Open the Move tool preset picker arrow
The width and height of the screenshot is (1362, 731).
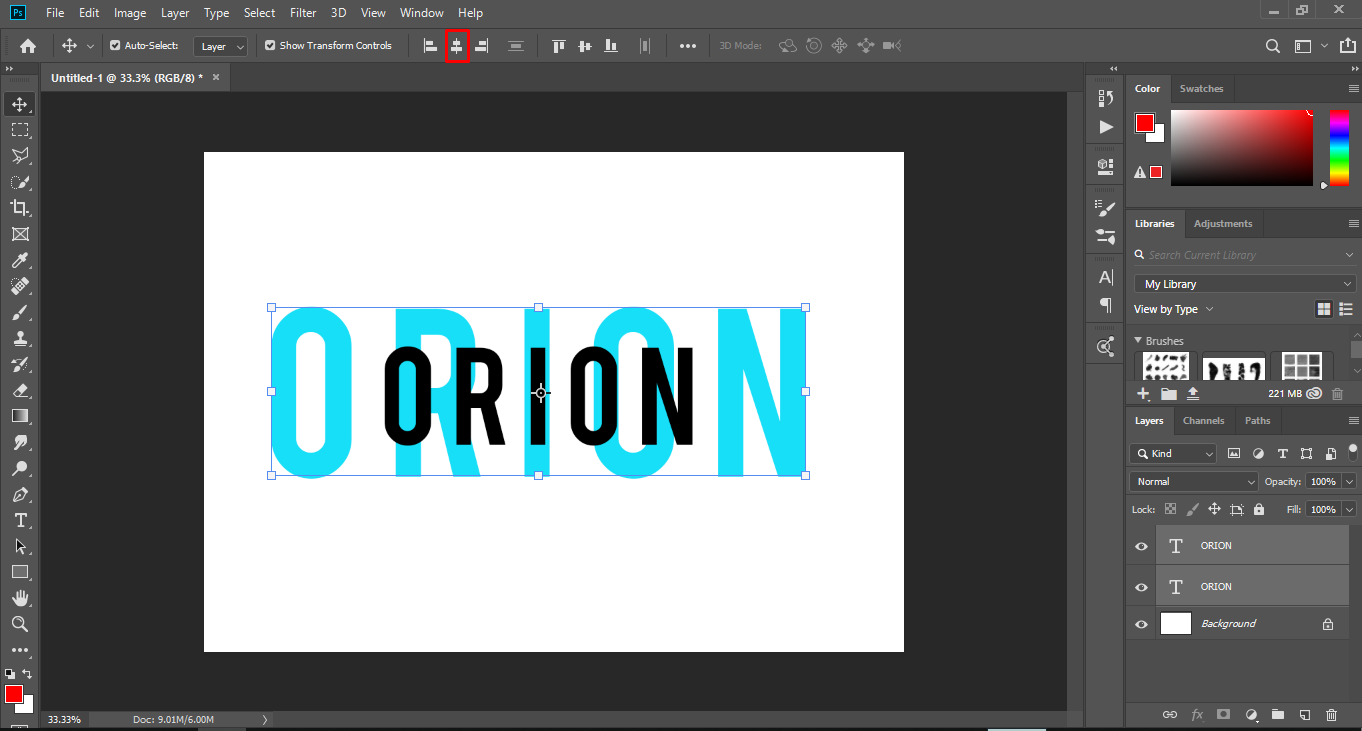point(91,46)
